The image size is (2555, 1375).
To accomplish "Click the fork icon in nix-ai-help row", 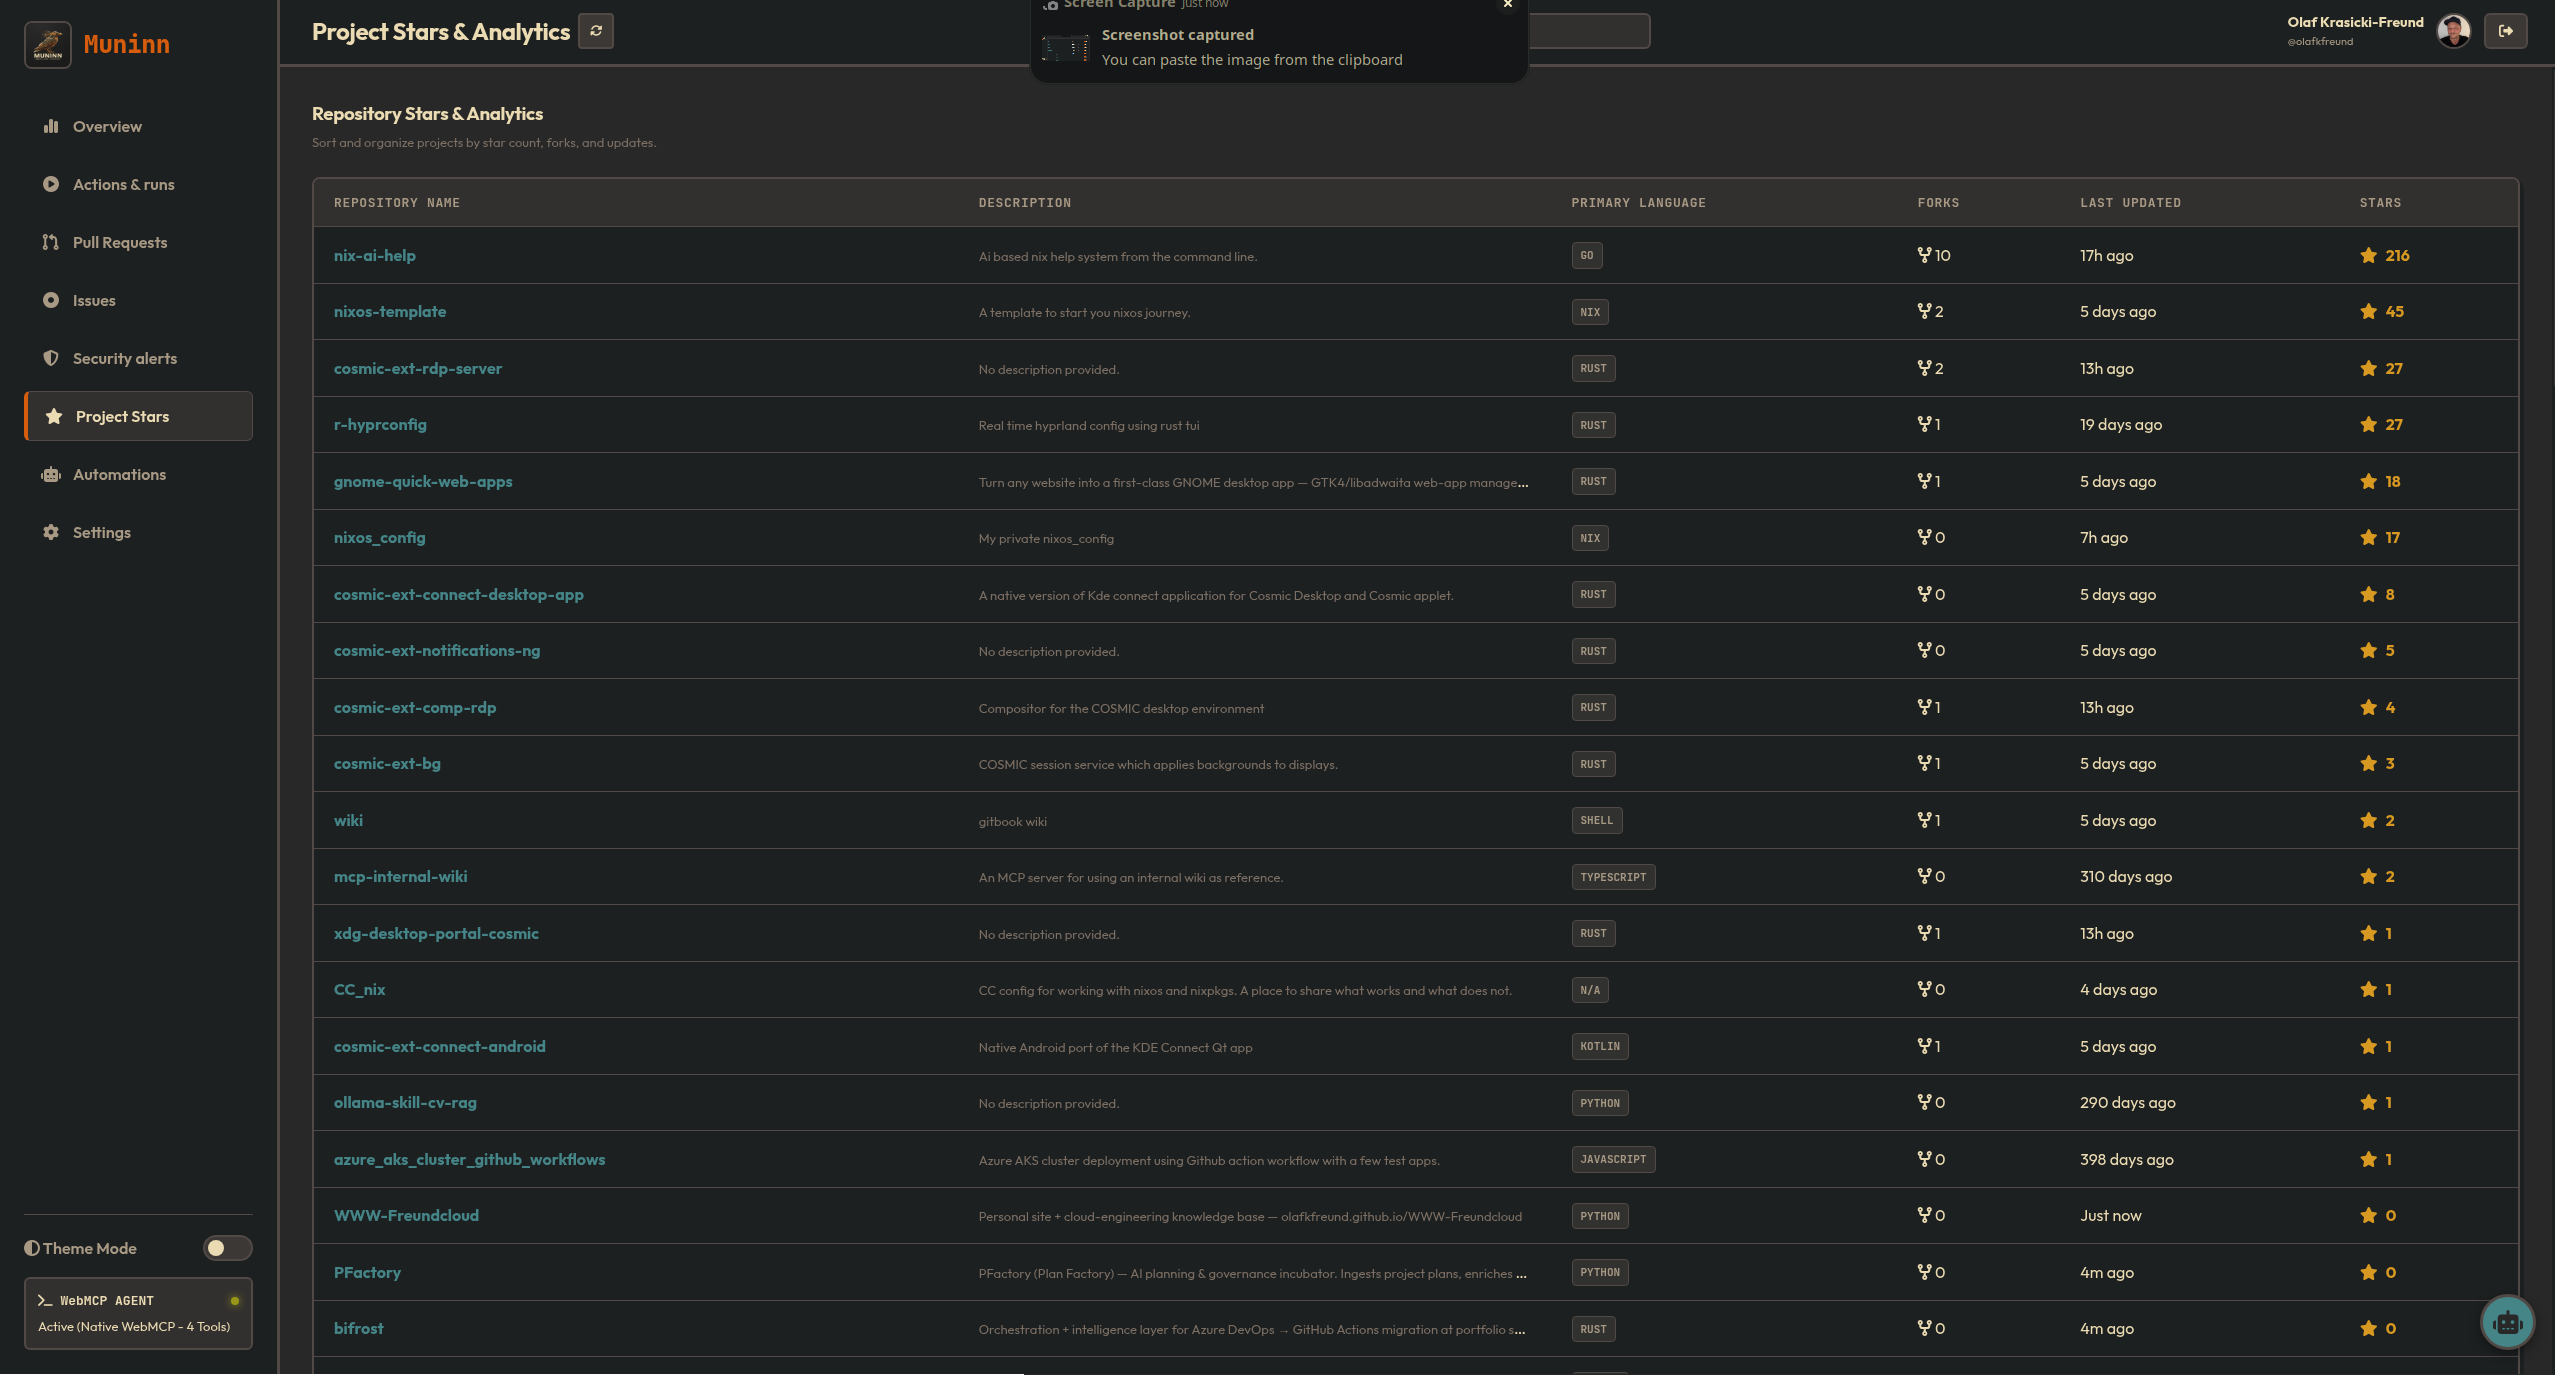I will (1924, 255).
